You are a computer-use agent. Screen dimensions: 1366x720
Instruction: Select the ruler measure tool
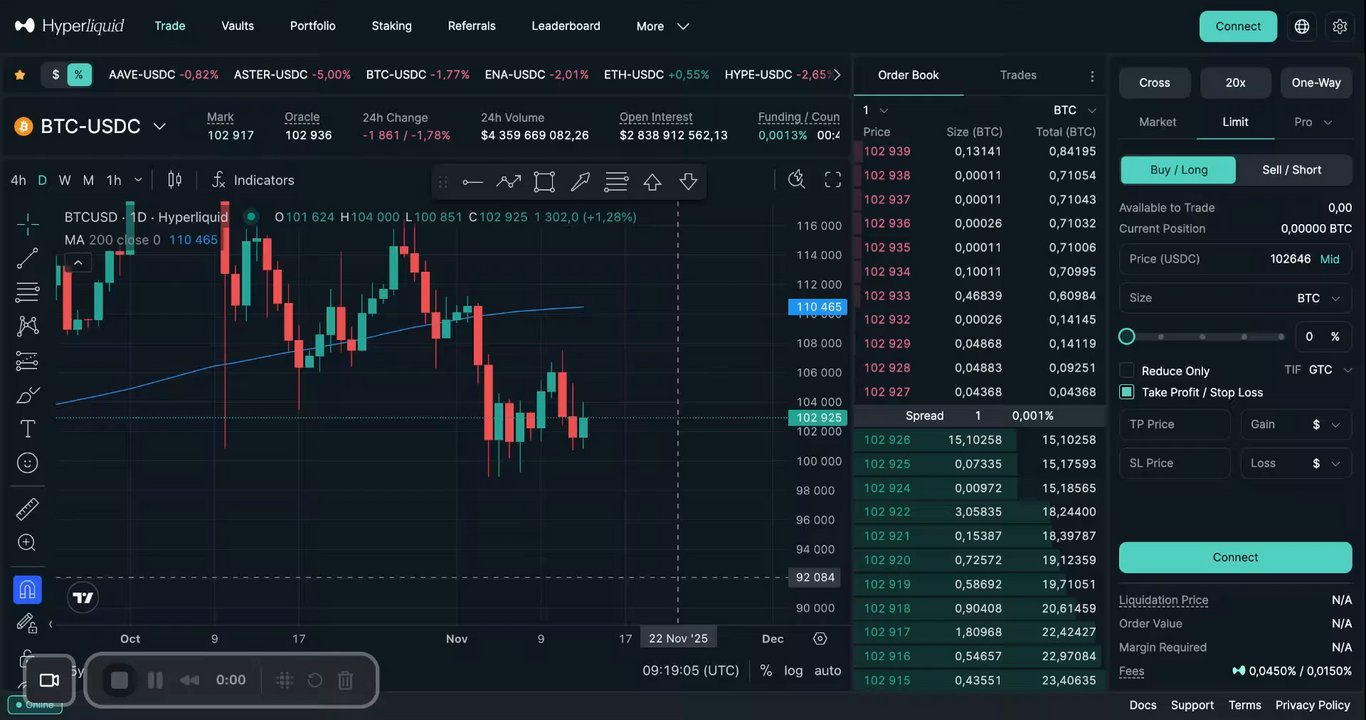28,509
